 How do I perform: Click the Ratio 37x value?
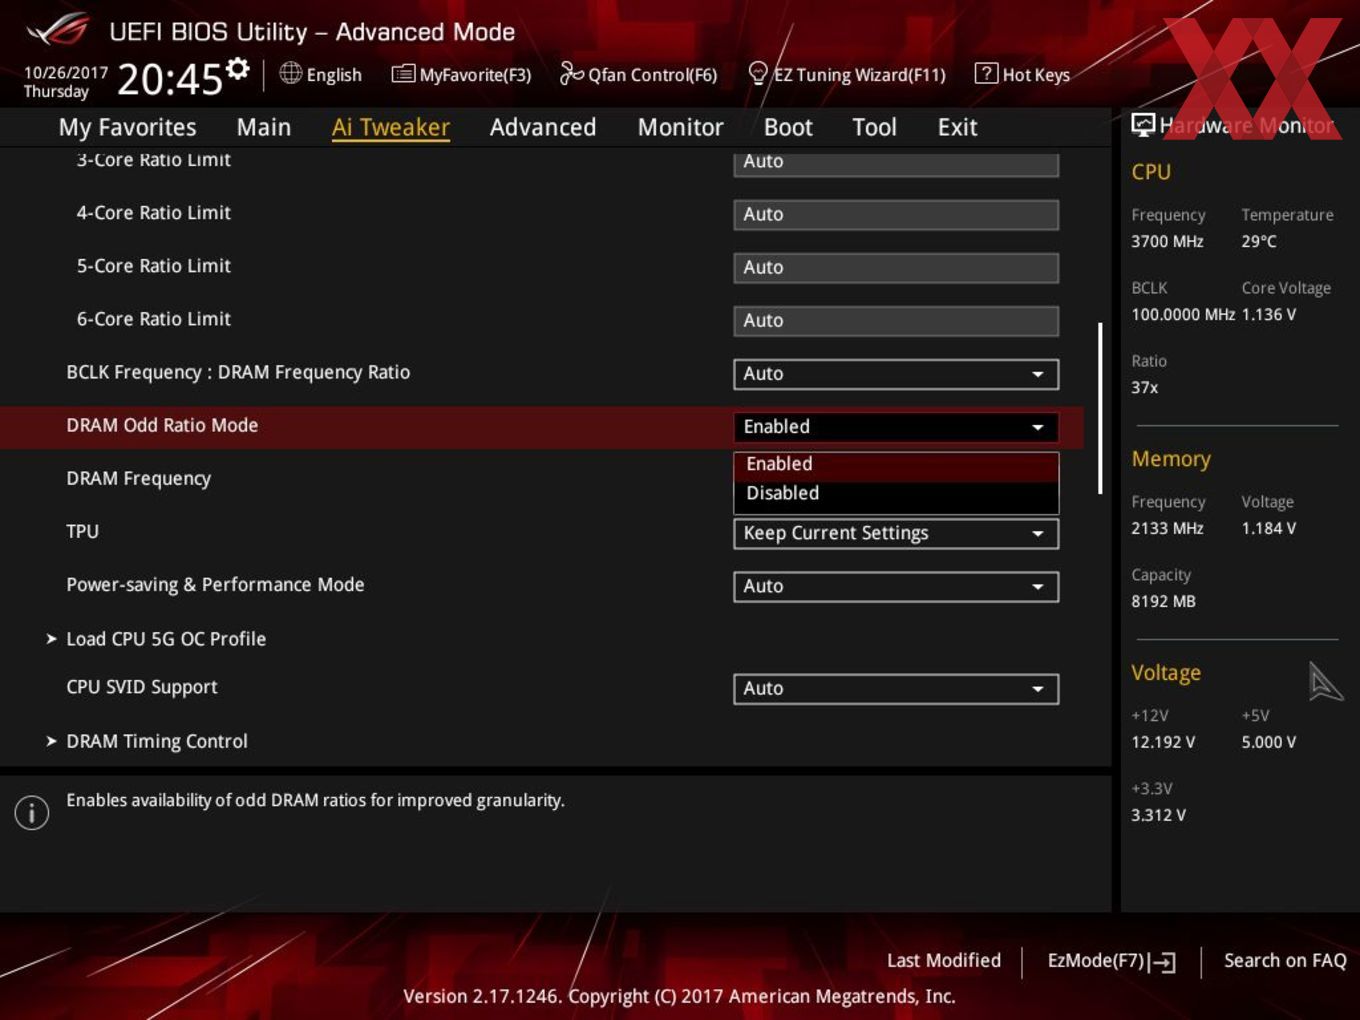(1145, 387)
